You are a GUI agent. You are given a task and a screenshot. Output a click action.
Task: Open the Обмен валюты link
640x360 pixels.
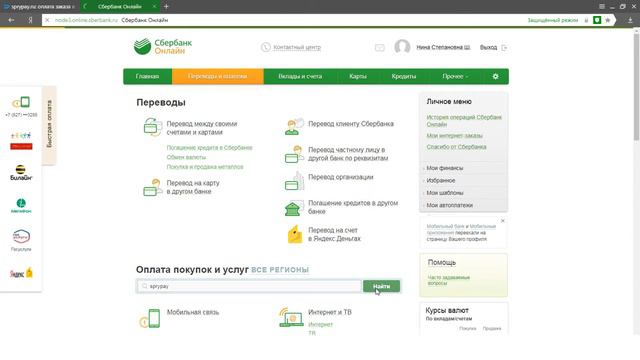(186, 157)
